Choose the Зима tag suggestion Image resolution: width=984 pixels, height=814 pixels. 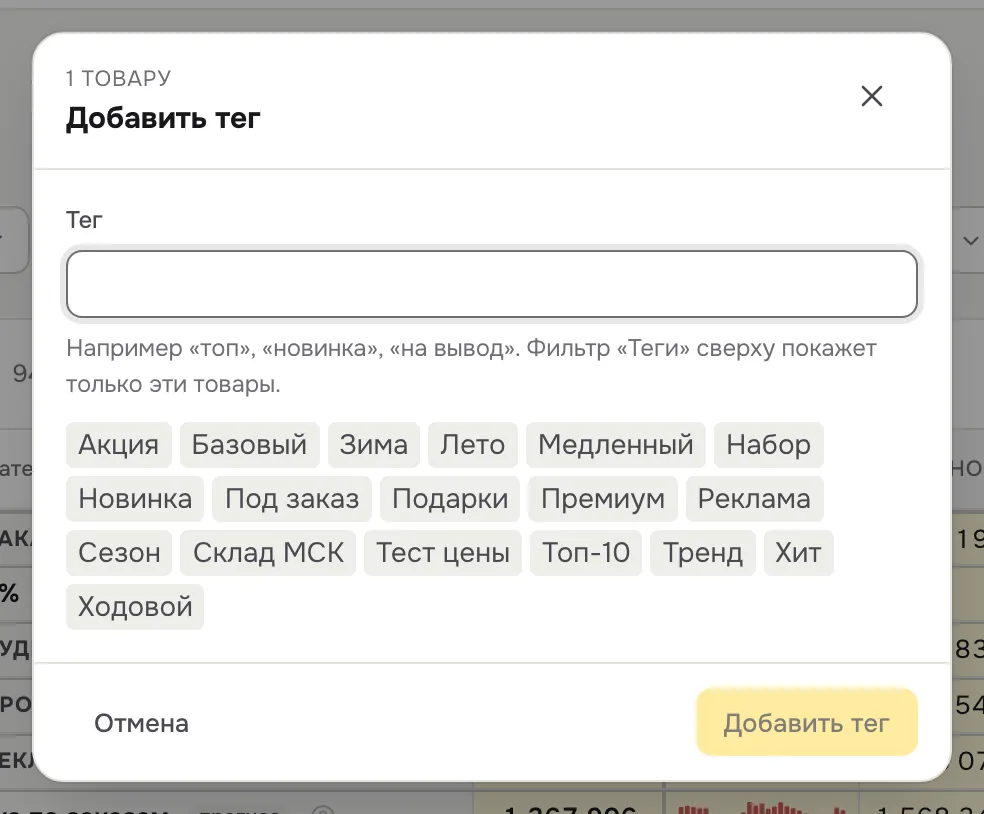(x=374, y=445)
